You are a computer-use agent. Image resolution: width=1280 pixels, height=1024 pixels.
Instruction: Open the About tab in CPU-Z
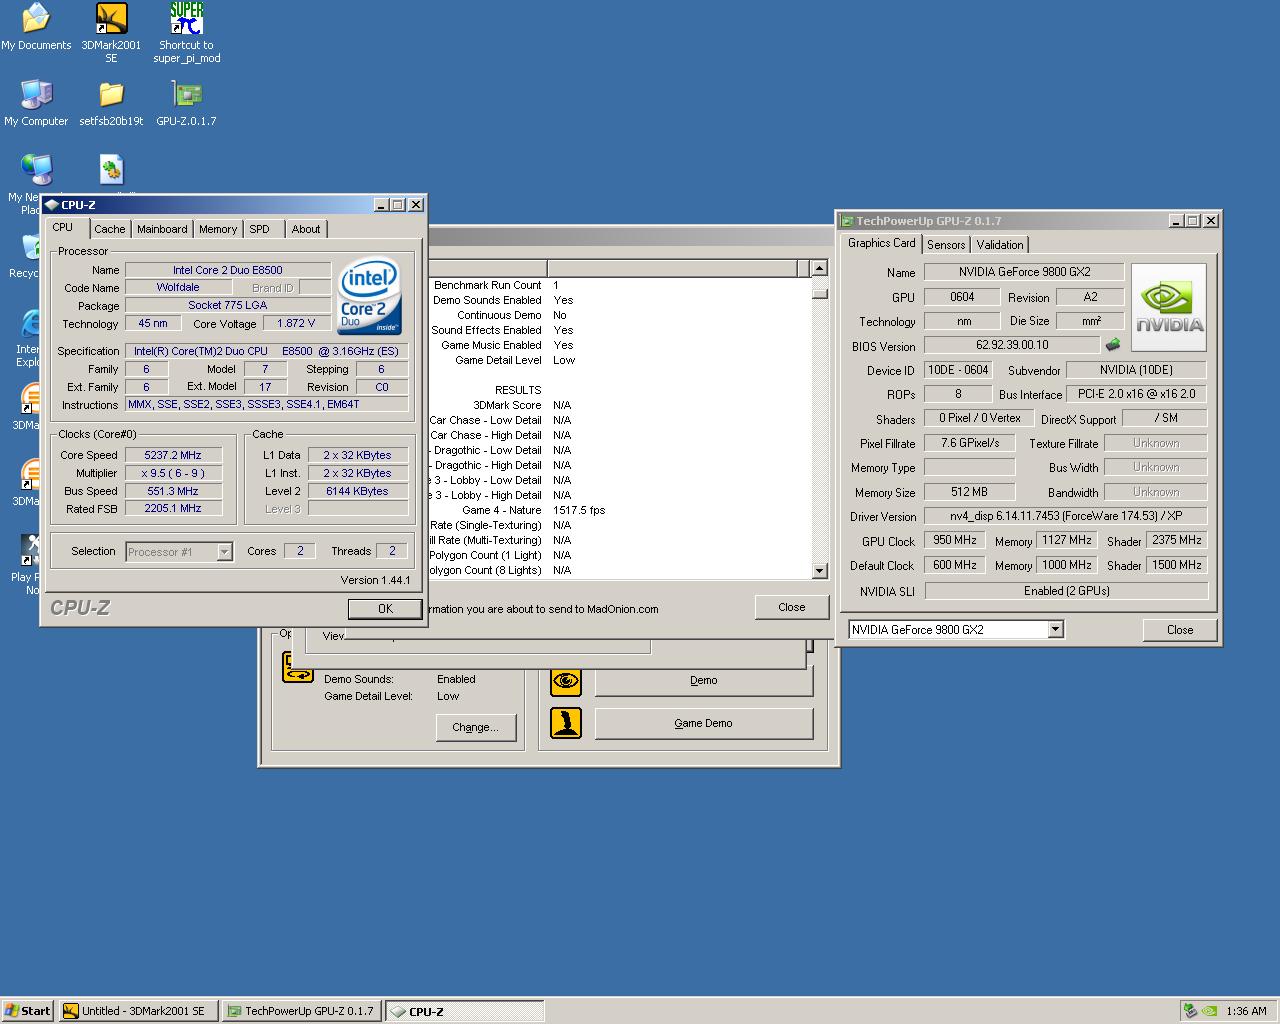pos(306,229)
